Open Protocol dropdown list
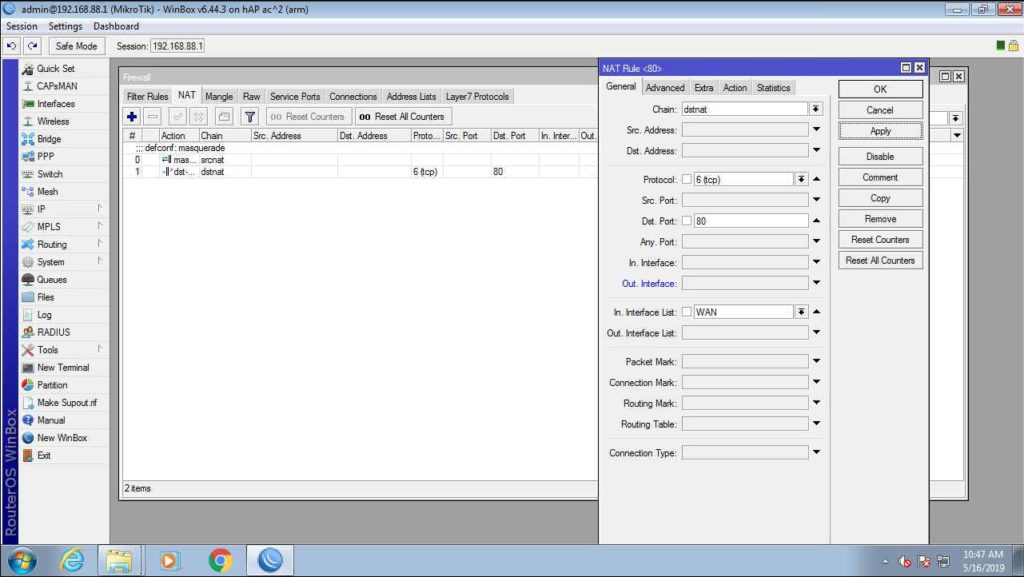This screenshot has width=1024, height=577. 801,179
